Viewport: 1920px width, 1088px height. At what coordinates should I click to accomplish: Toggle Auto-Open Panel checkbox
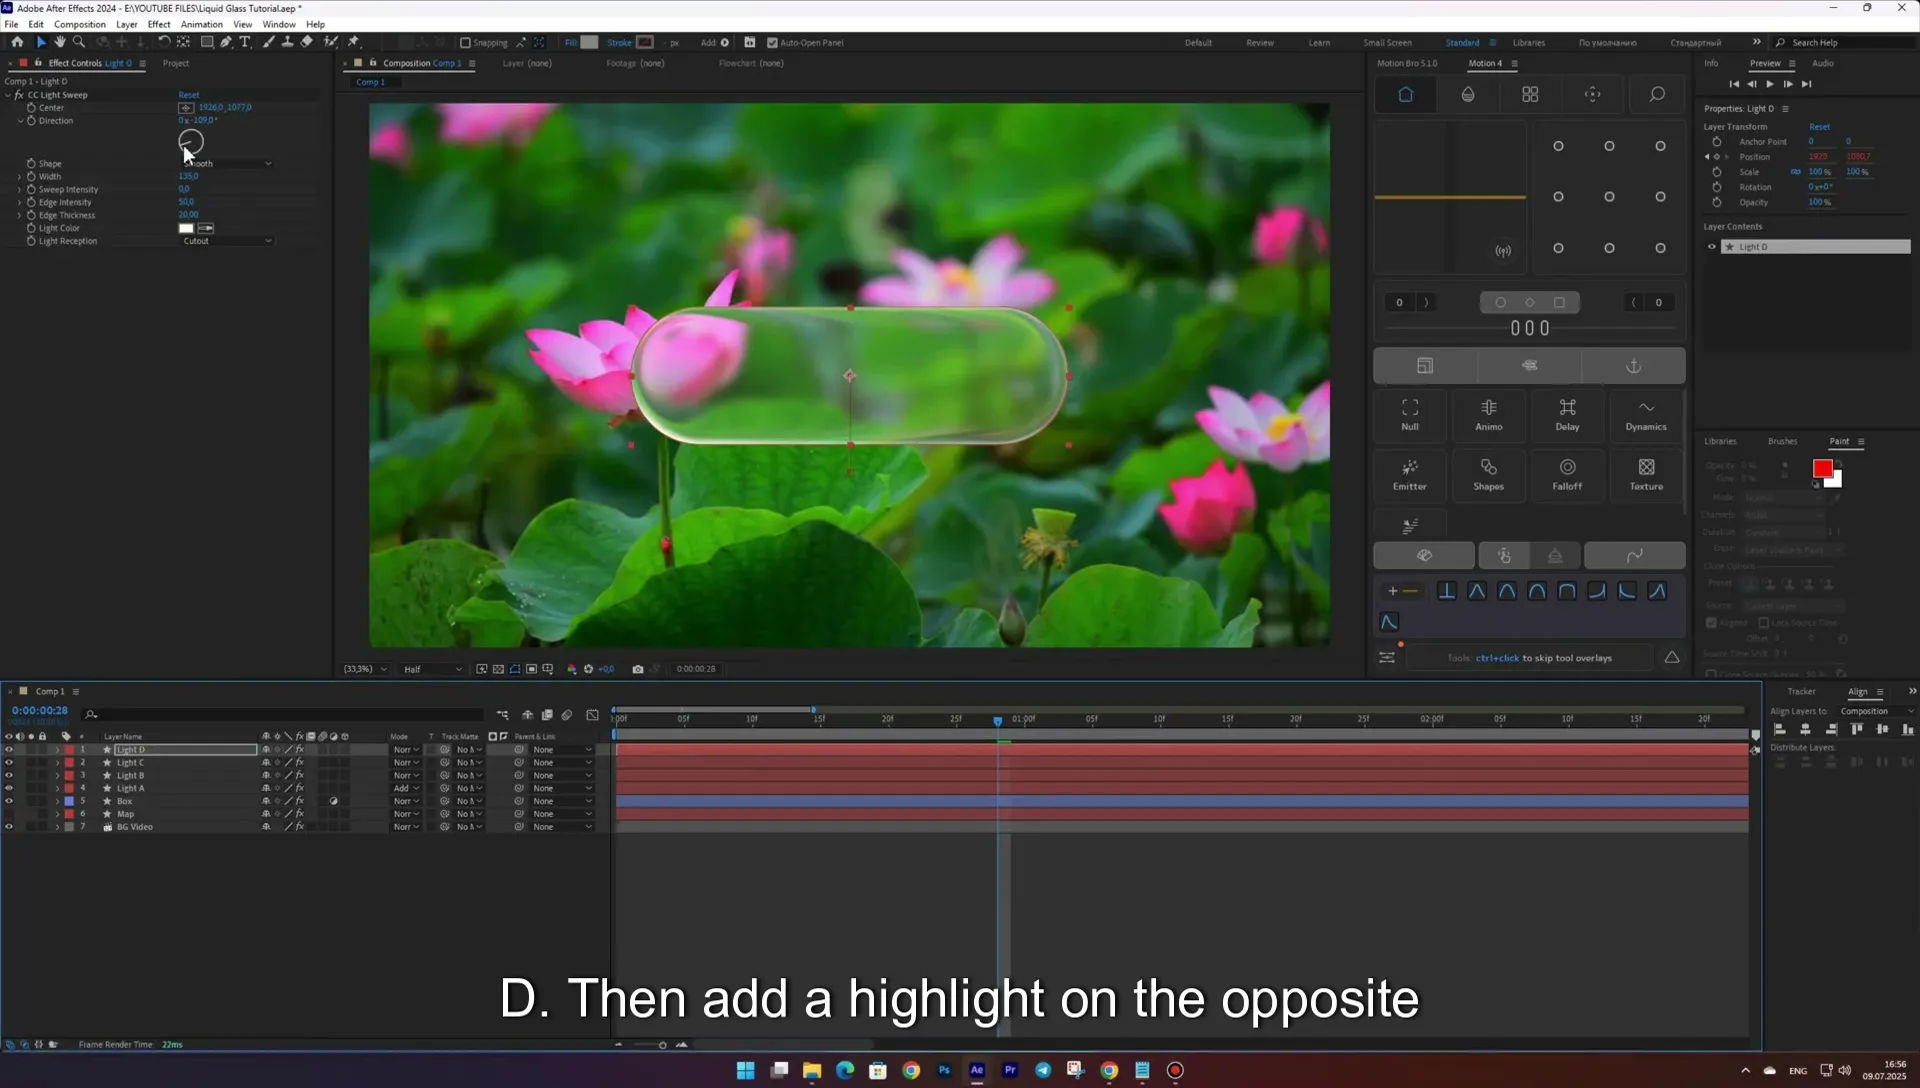pyautogui.click(x=772, y=43)
